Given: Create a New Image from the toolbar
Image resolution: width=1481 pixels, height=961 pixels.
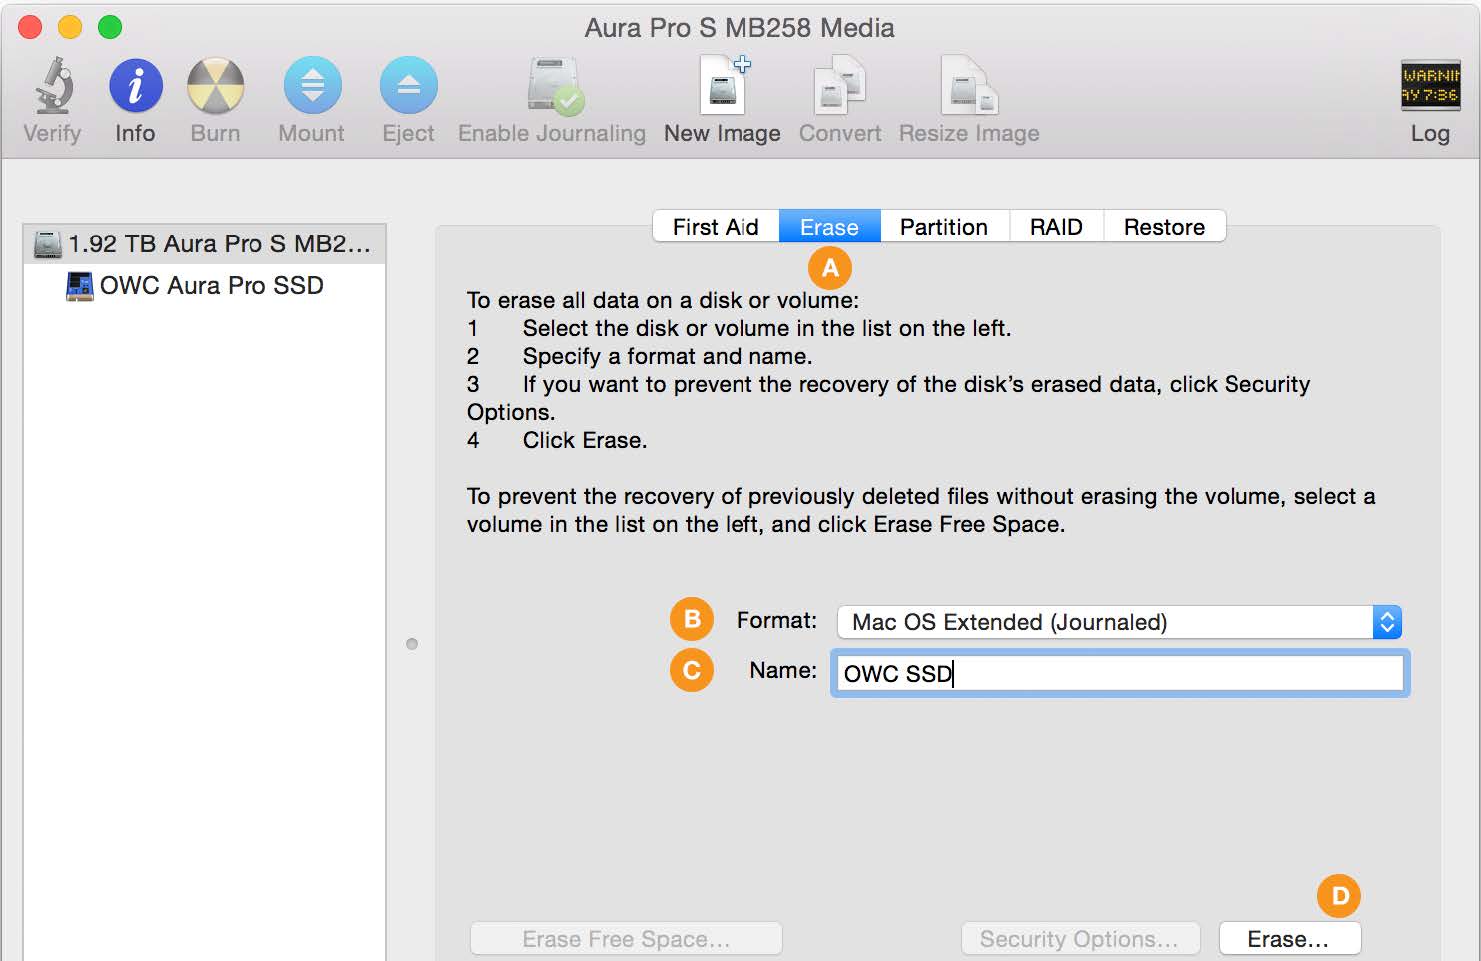Looking at the screenshot, I should 722,95.
